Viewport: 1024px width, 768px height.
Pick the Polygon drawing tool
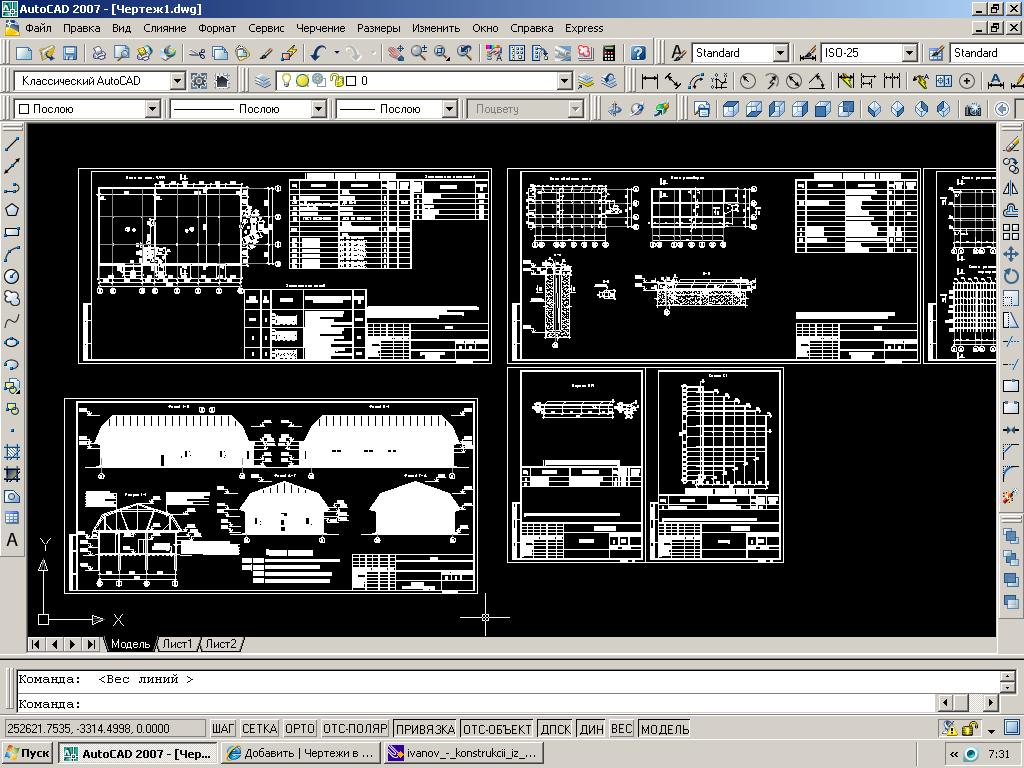coord(12,210)
